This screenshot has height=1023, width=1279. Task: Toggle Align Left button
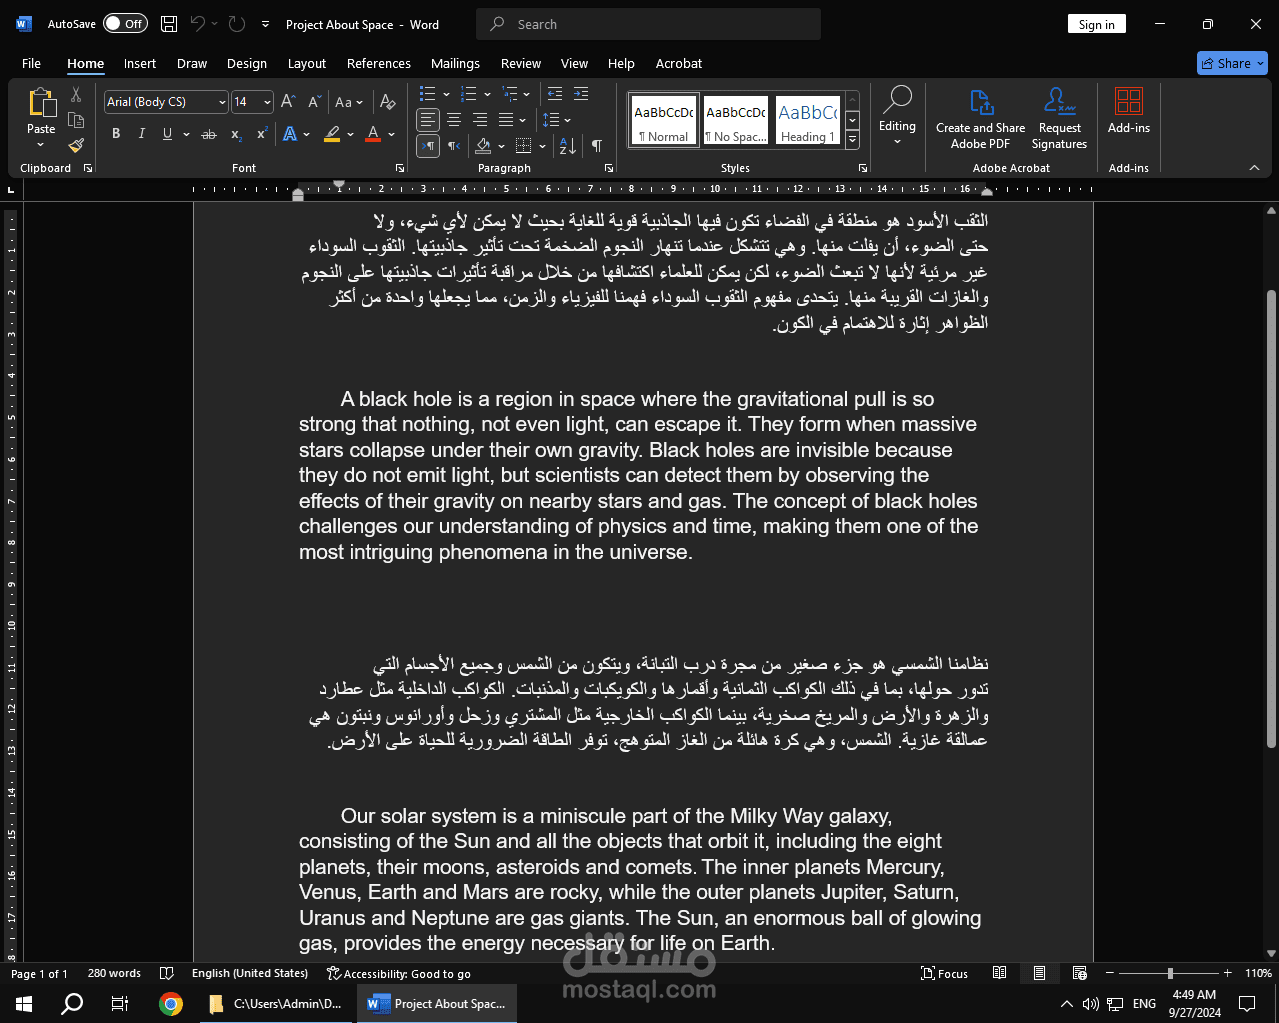coord(428,120)
